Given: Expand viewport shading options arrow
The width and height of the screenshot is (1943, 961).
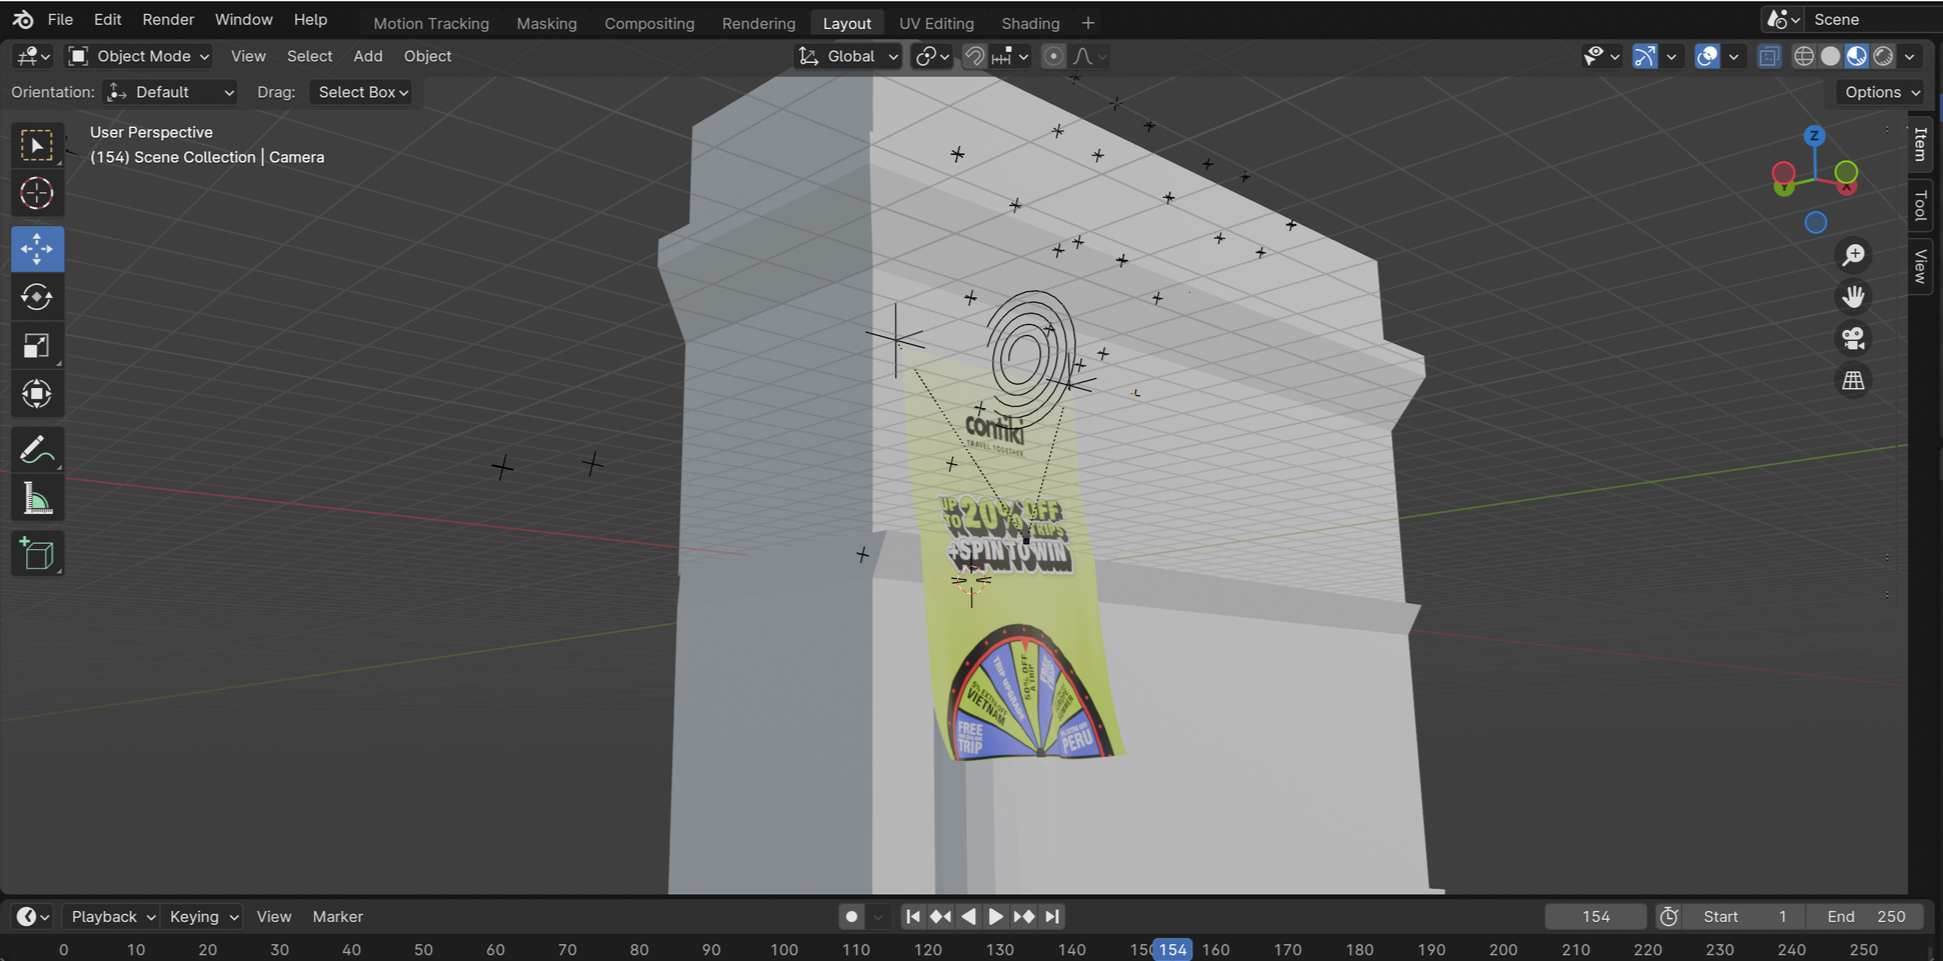Looking at the screenshot, I should coord(1910,56).
